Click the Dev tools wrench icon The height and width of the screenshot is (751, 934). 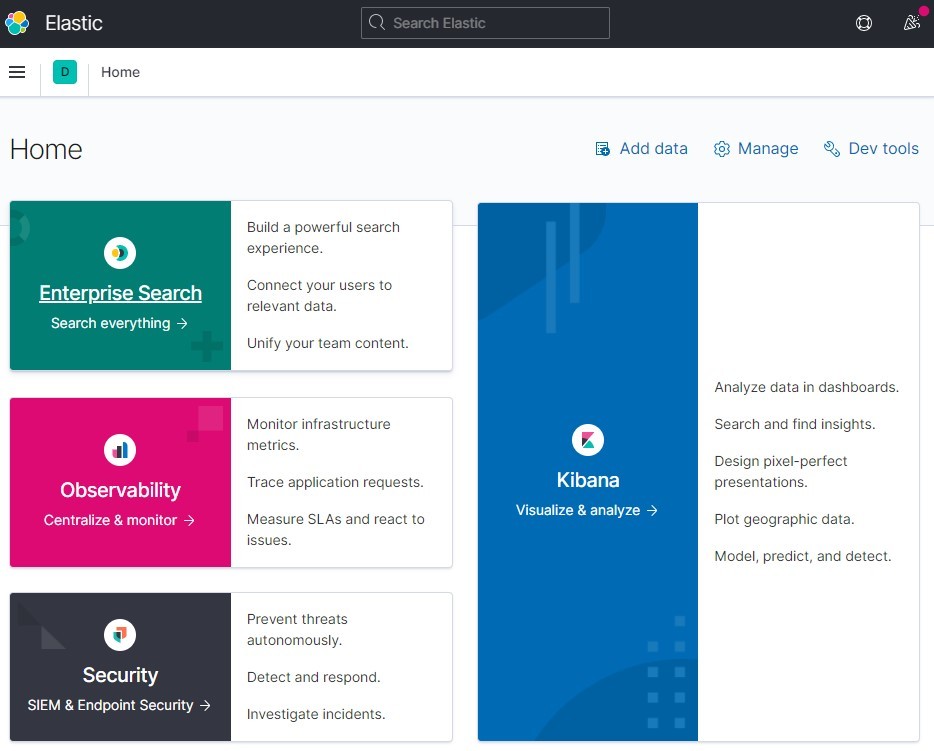click(x=832, y=148)
